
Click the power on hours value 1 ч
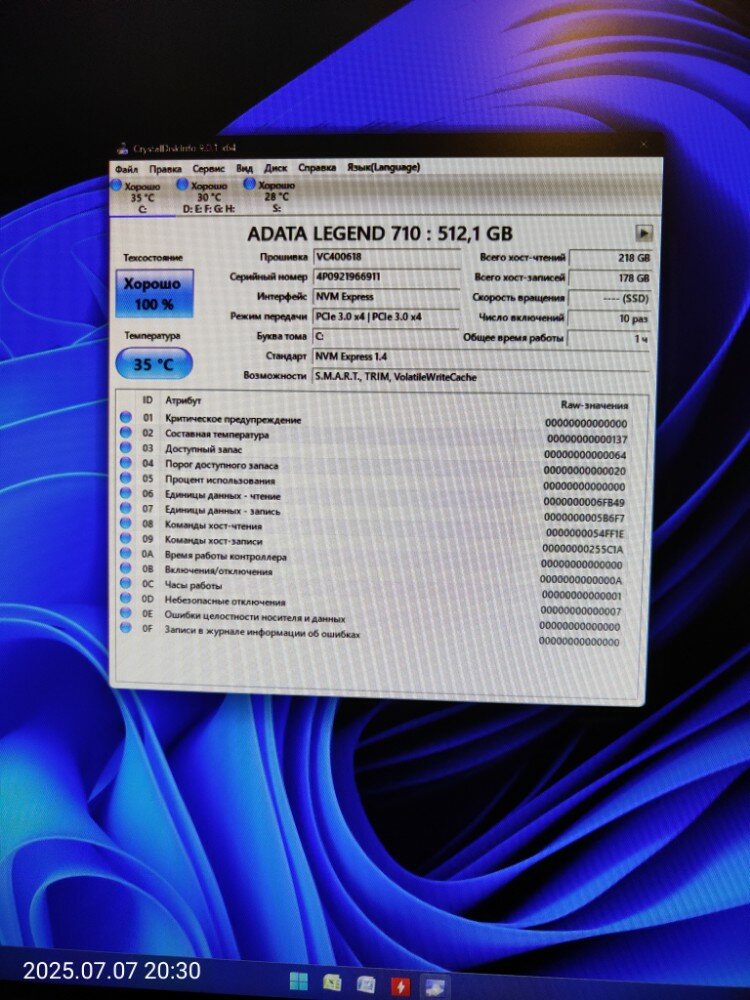point(609,339)
